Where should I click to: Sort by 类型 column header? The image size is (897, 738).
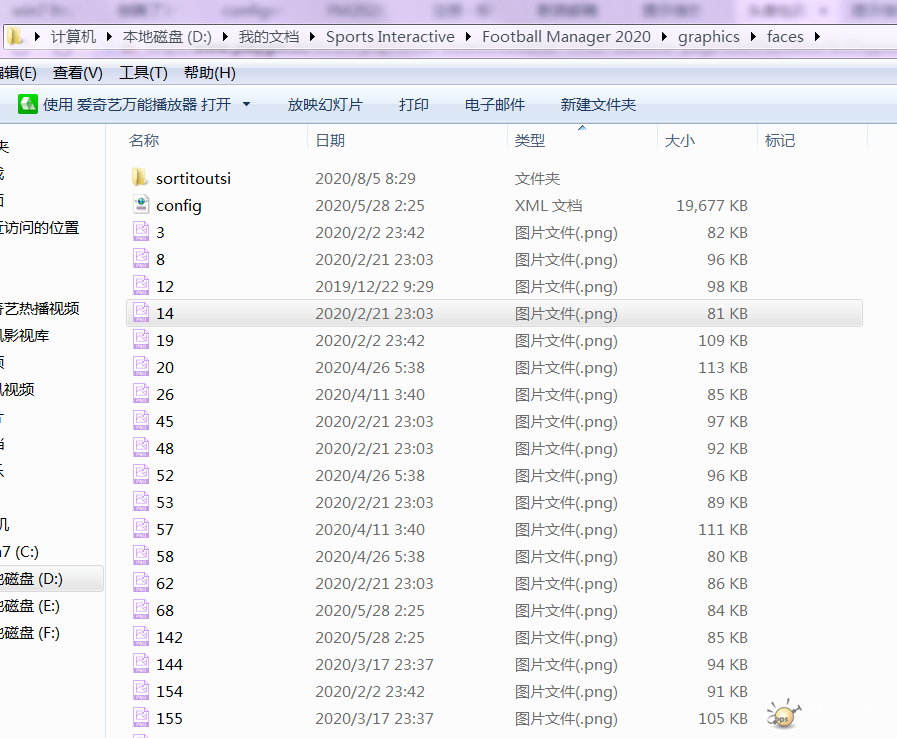[x=530, y=140]
